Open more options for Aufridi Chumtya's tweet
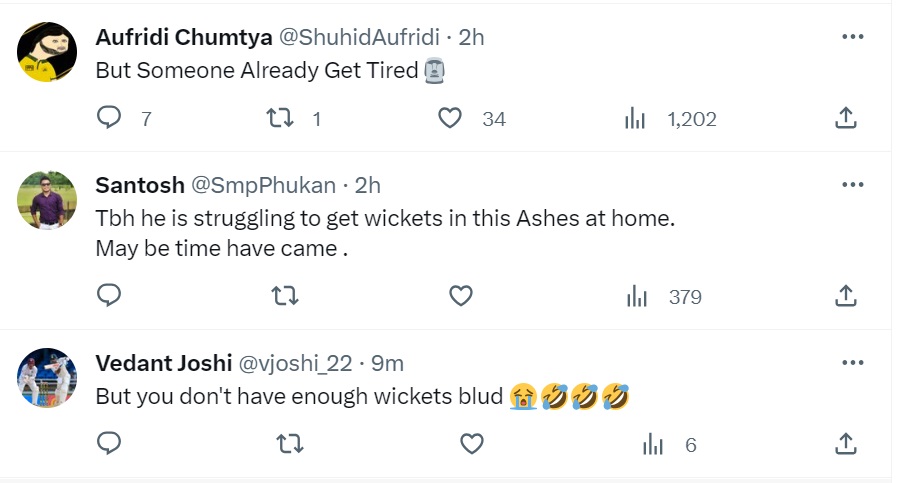The width and height of the screenshot is (900, 483). [852, 37]
